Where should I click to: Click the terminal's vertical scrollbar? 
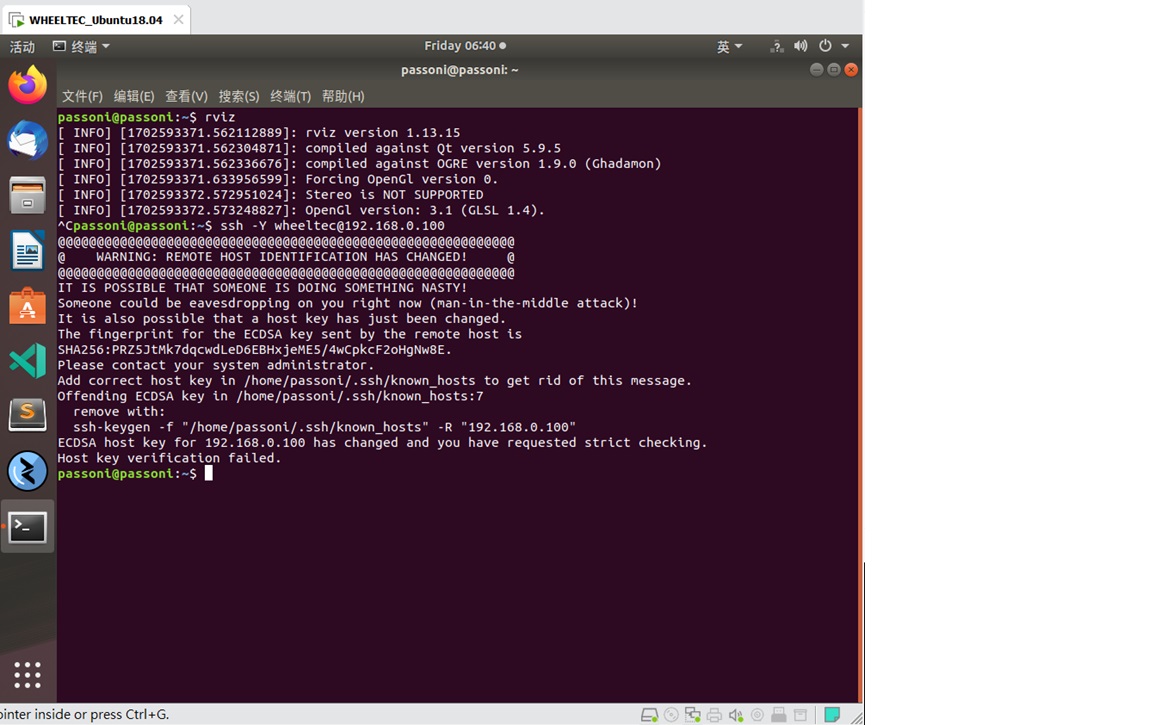point(859,405)
